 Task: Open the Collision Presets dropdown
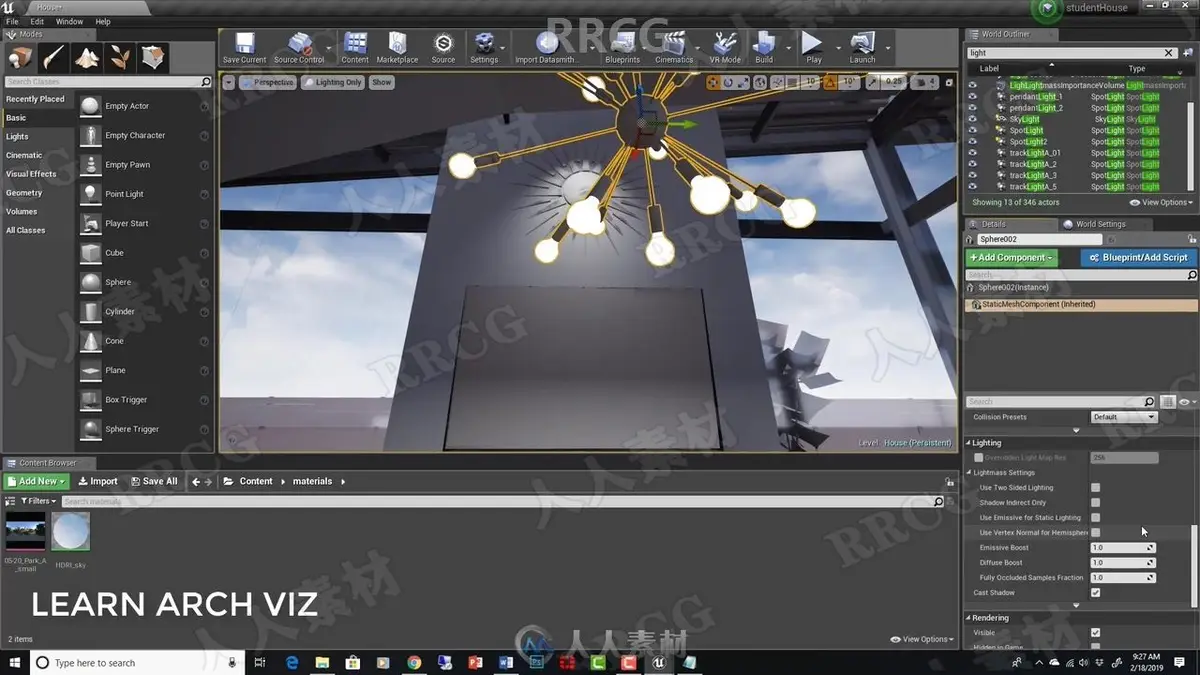[1123, 417]
